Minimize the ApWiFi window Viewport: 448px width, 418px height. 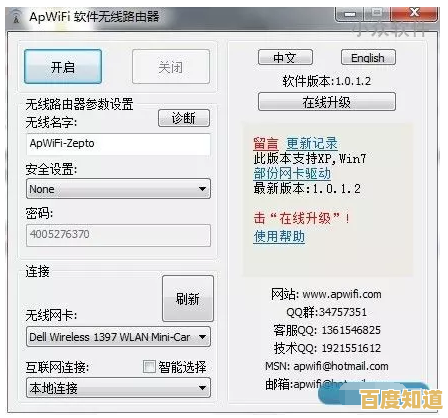(x=349, y=14)
